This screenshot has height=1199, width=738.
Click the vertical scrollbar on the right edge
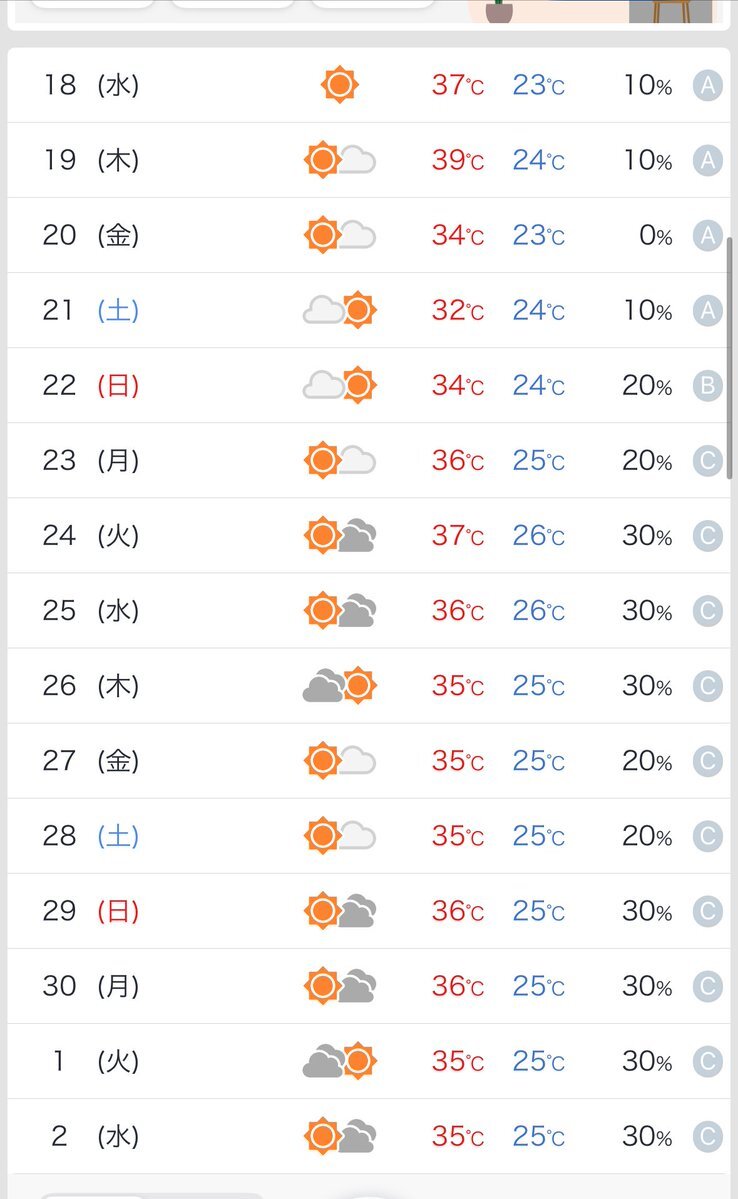[730, 358]
